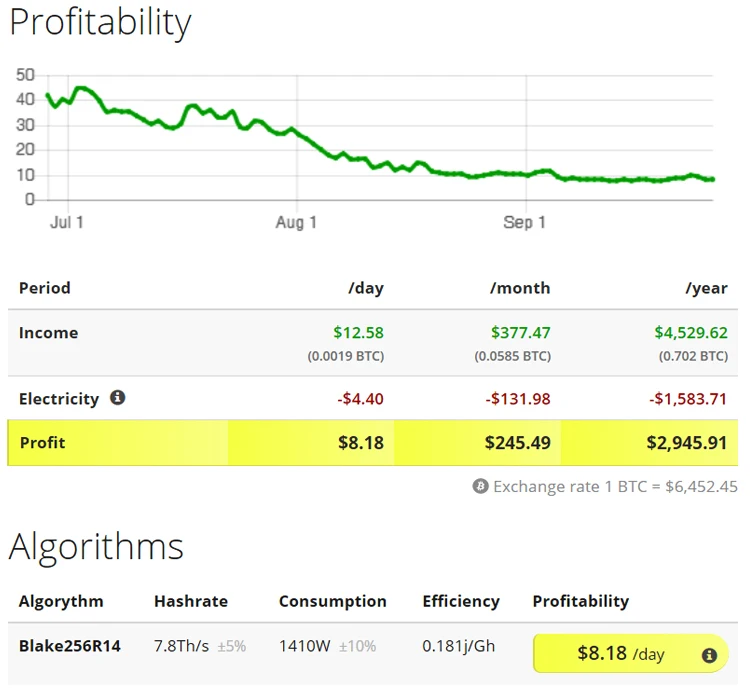750x700 pixels.
Task: Click the Sep 1 label on the chart axis
Action: coord(524,222)
